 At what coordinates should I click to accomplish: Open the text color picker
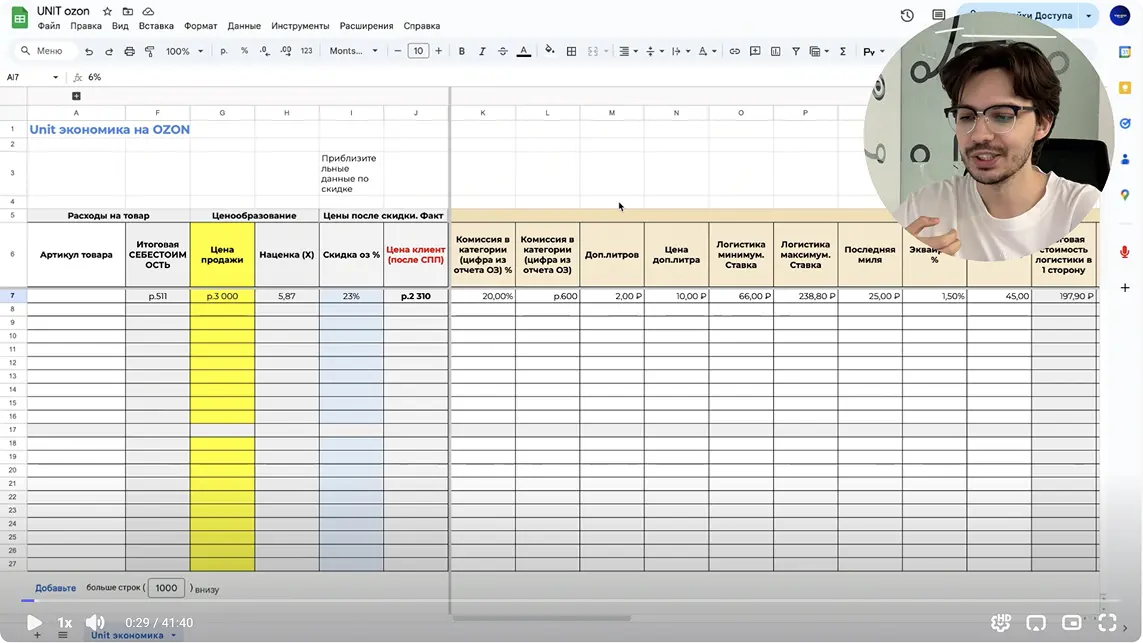[x=523, y=51]
